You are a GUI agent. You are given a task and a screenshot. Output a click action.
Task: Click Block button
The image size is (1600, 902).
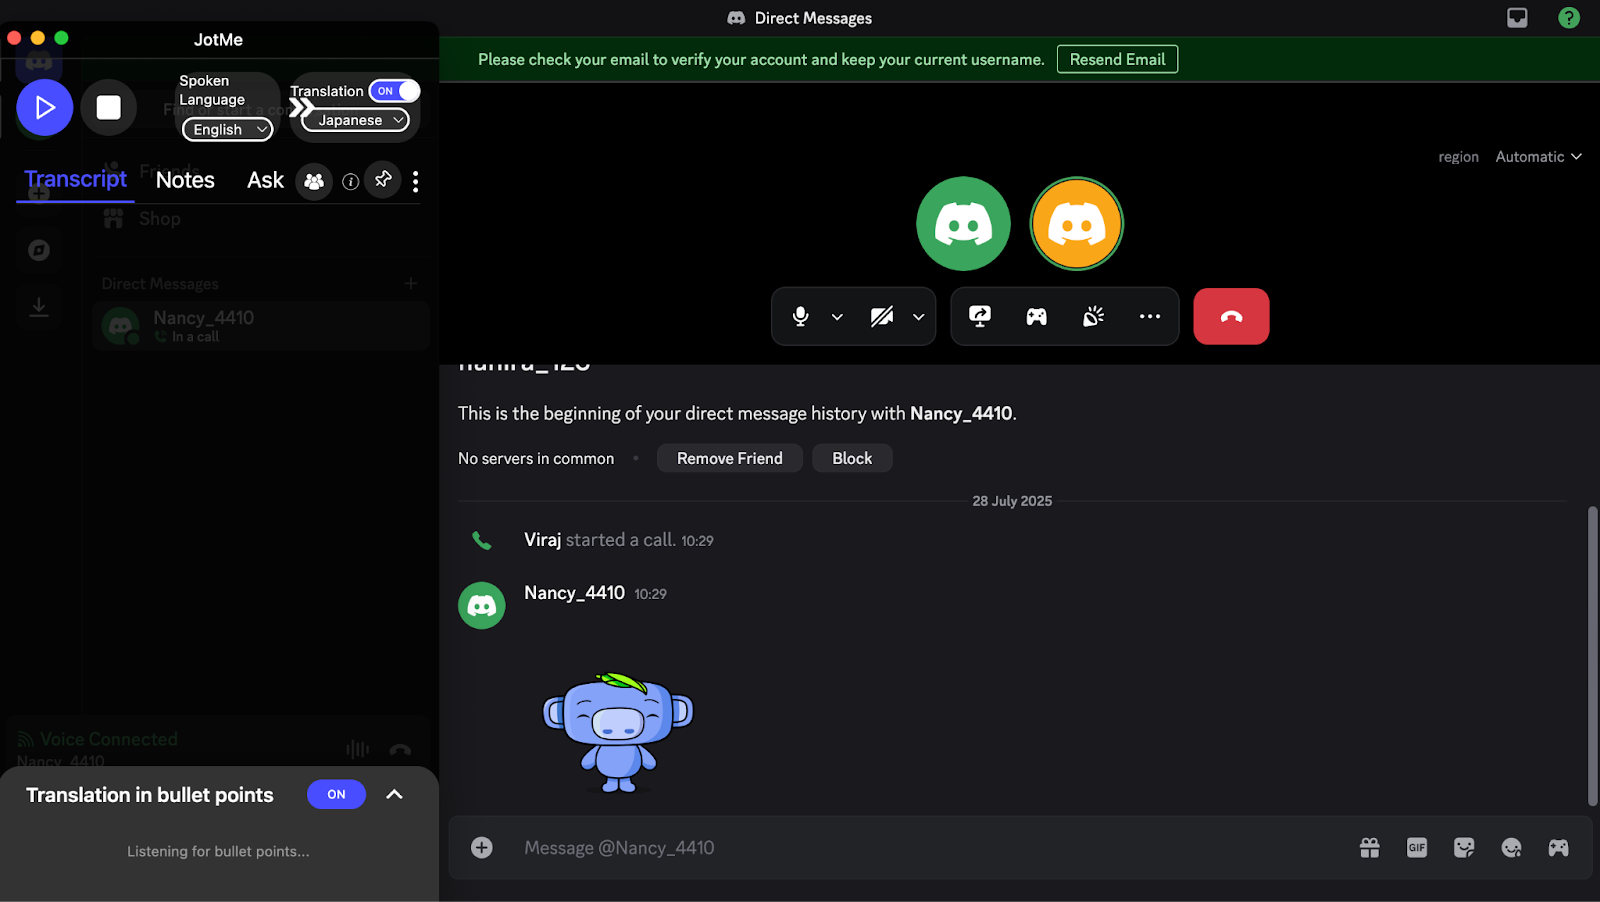[x=852, y=458]
